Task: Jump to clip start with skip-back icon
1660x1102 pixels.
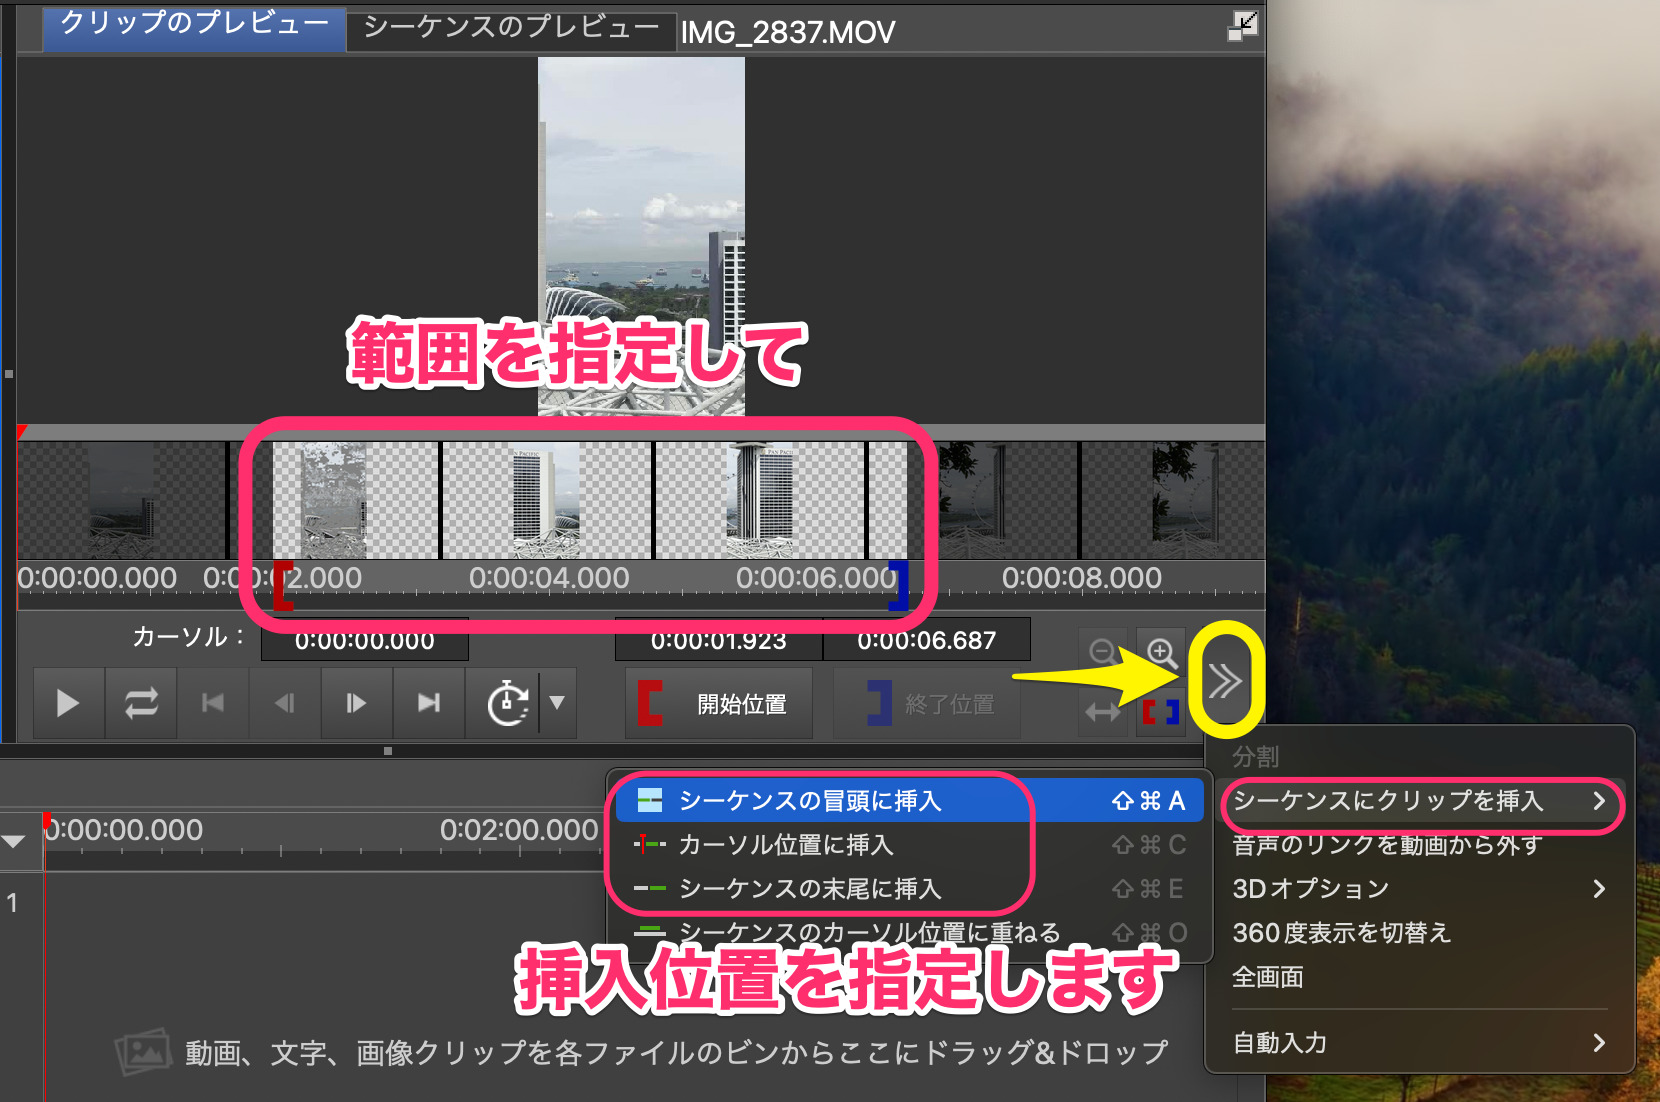Action: pyautogui.click(x=212, y=703)
